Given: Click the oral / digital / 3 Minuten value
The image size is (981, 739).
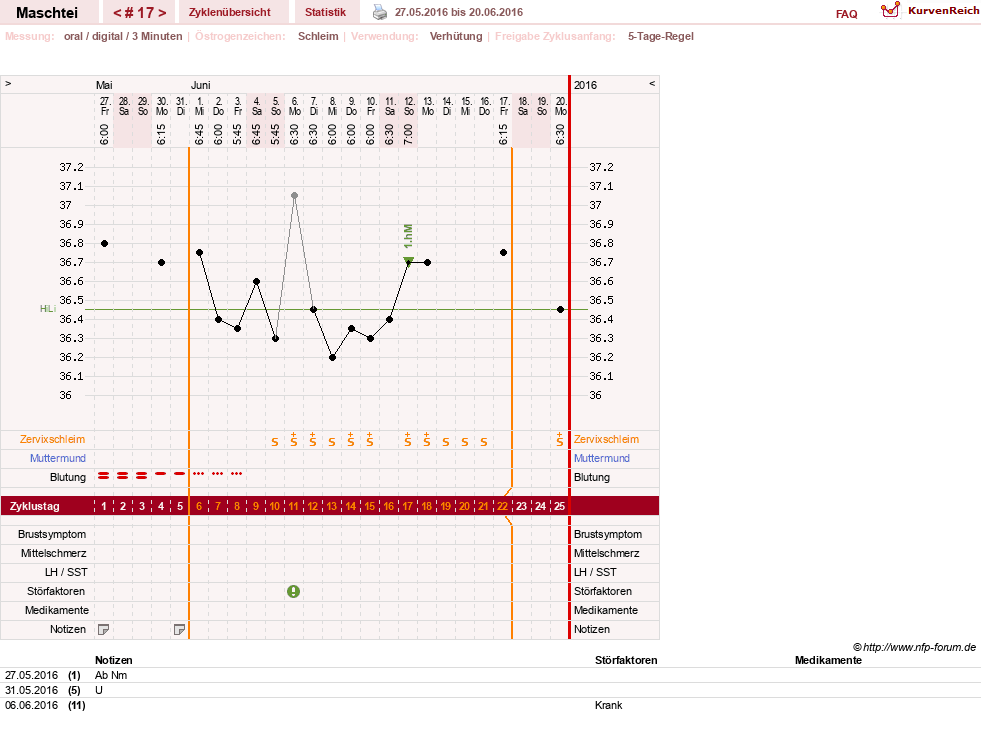Looking at the screenshot, I should click(123, 36).
